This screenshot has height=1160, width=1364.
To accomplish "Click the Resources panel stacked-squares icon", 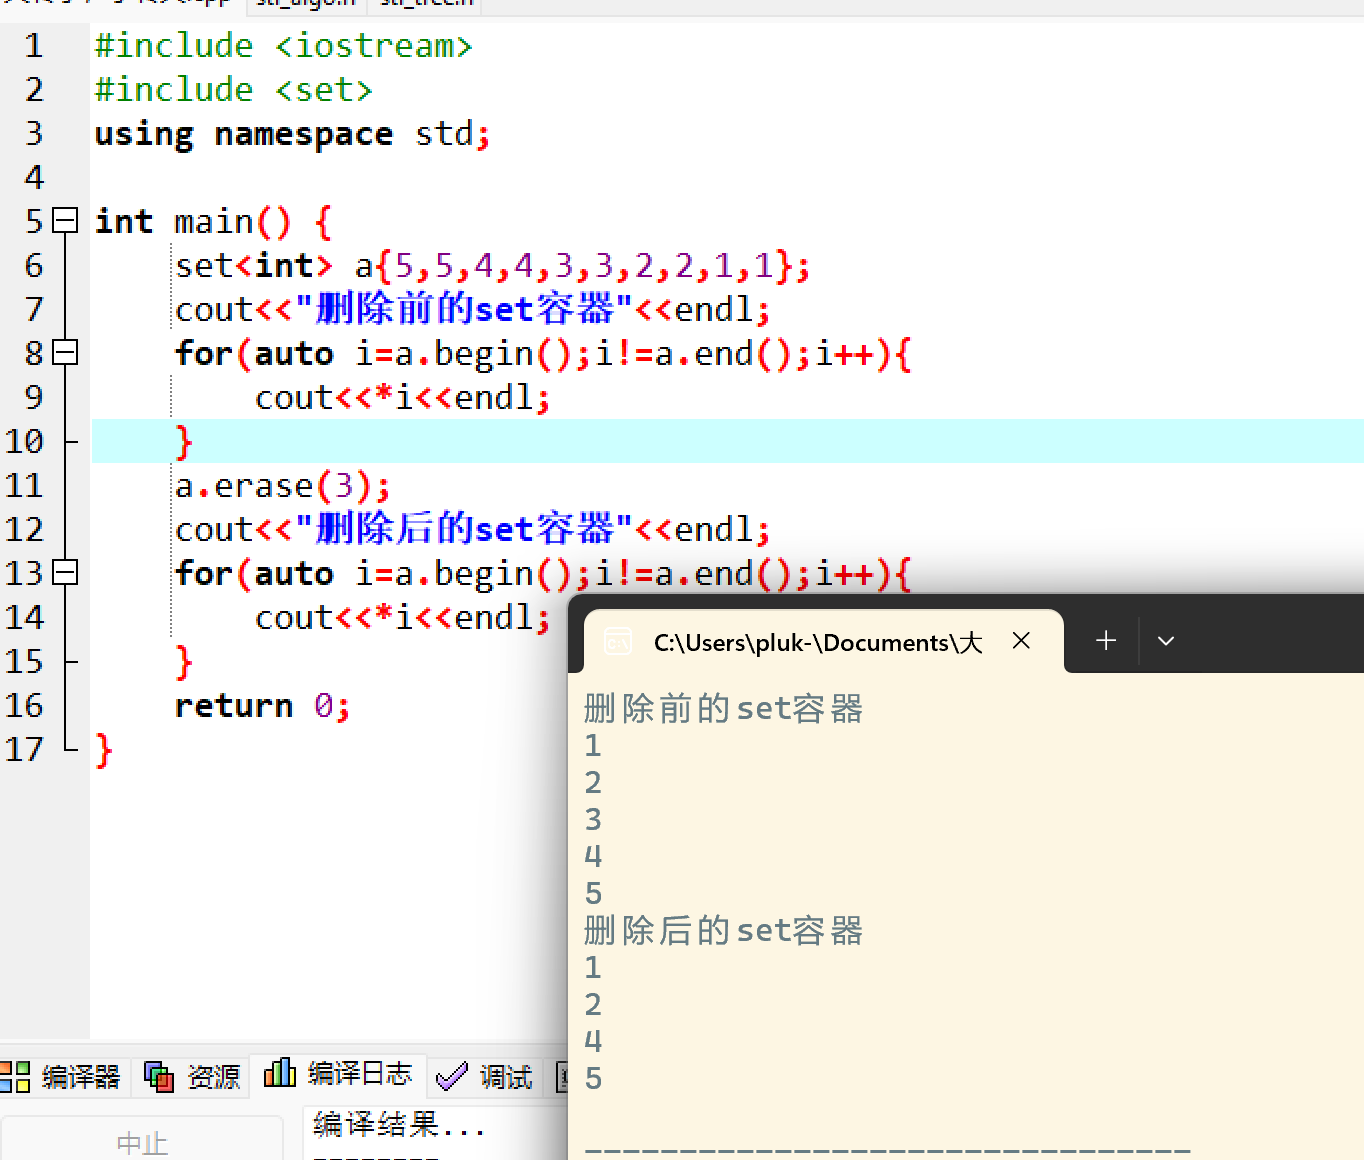I will [x=157, y=1076].
